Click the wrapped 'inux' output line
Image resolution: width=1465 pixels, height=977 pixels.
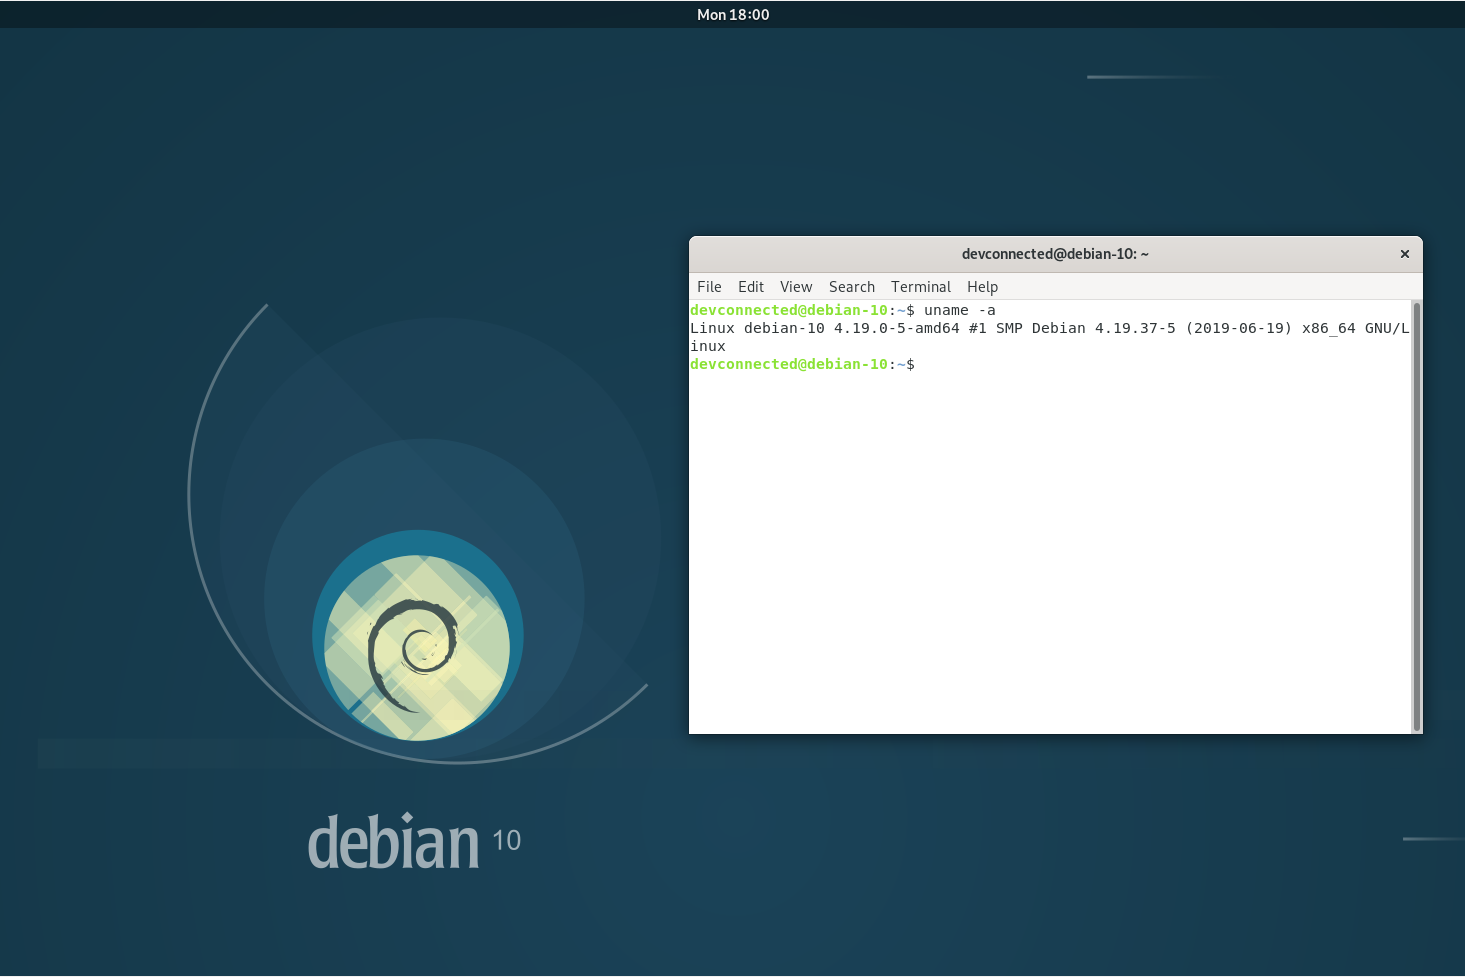[x=708, y=346]
